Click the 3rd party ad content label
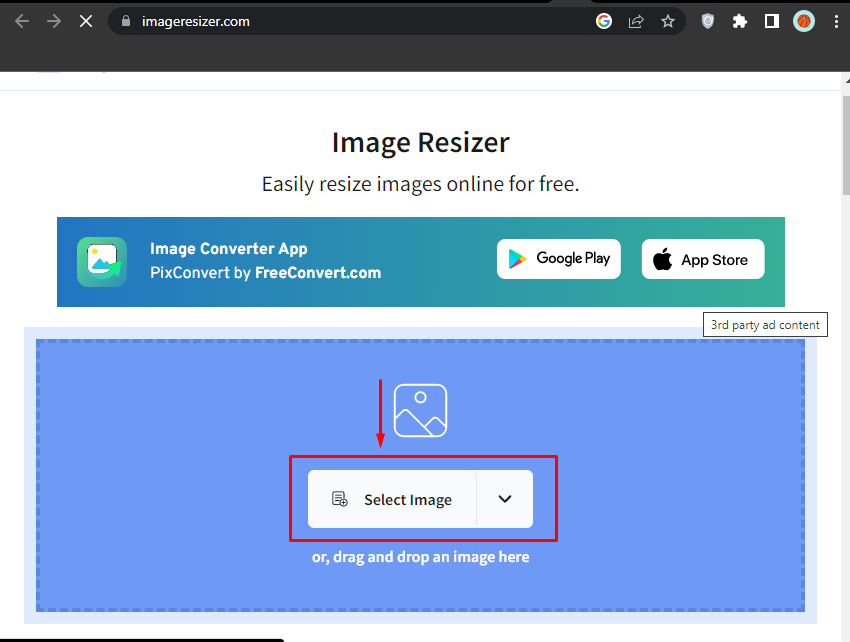 point(765,325)
